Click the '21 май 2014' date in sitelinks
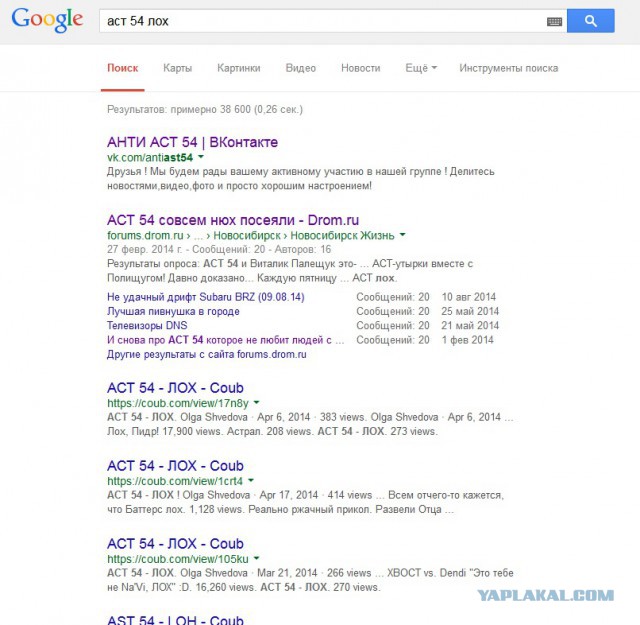 470,325
